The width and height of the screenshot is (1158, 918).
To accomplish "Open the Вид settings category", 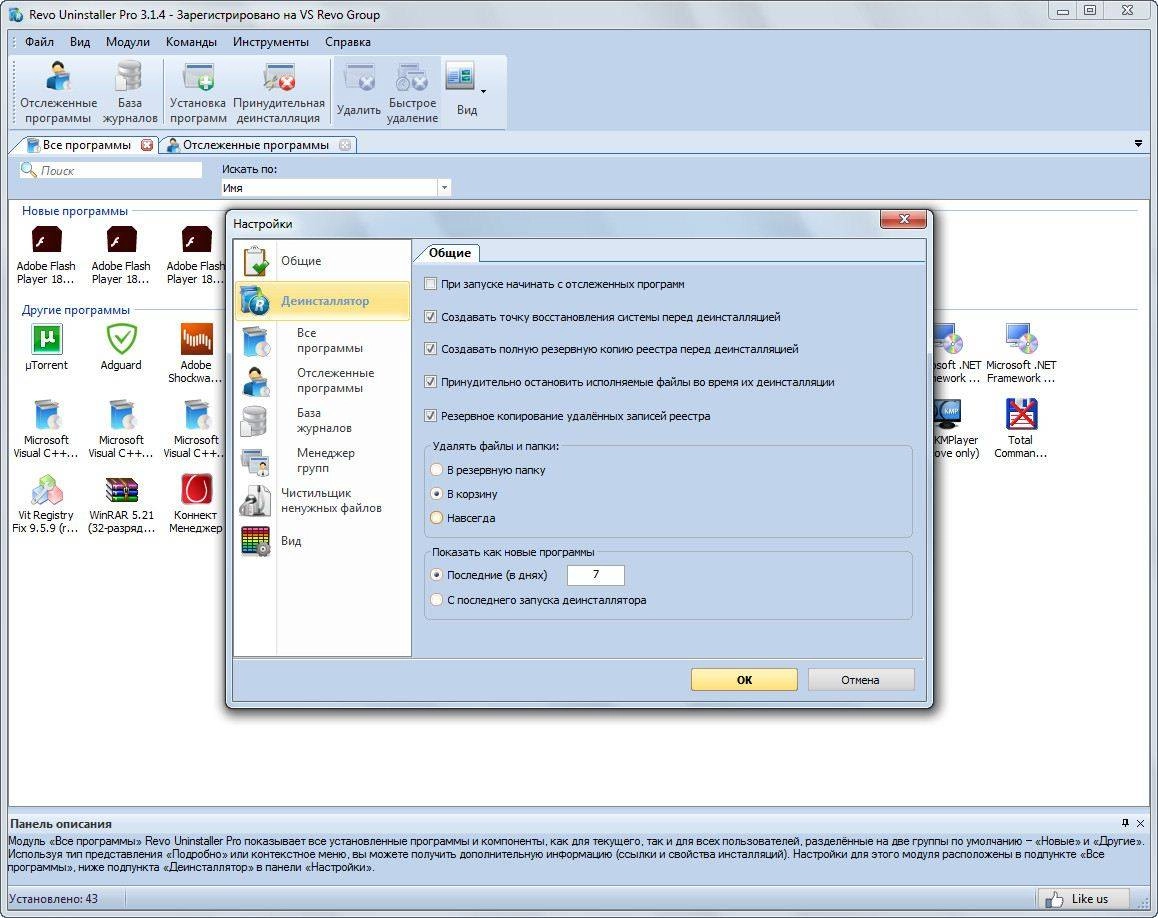I will tap(322, 541).
